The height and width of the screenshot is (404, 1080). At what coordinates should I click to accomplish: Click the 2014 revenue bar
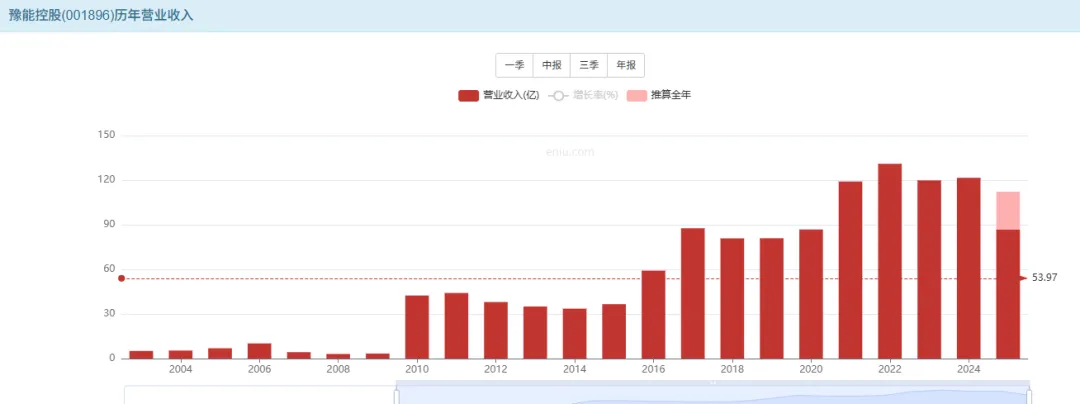(x=574, y=334)
